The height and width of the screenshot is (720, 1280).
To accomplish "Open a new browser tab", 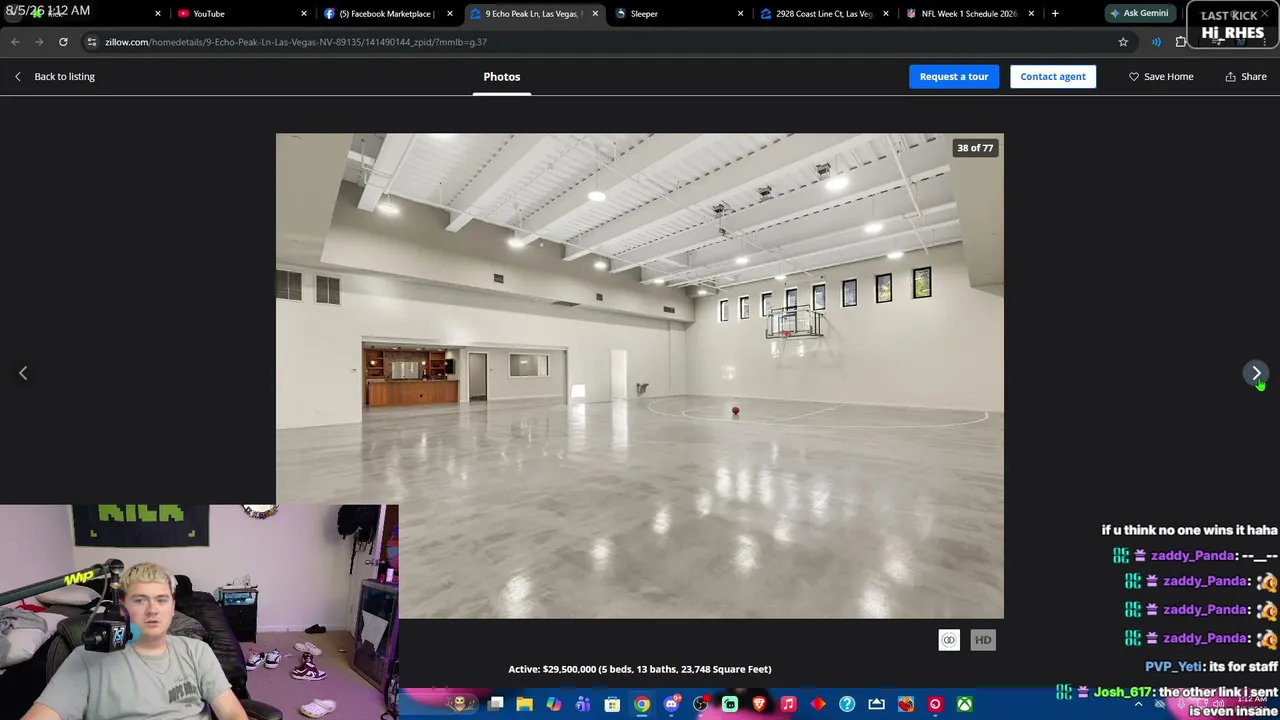I will 1055,13.
